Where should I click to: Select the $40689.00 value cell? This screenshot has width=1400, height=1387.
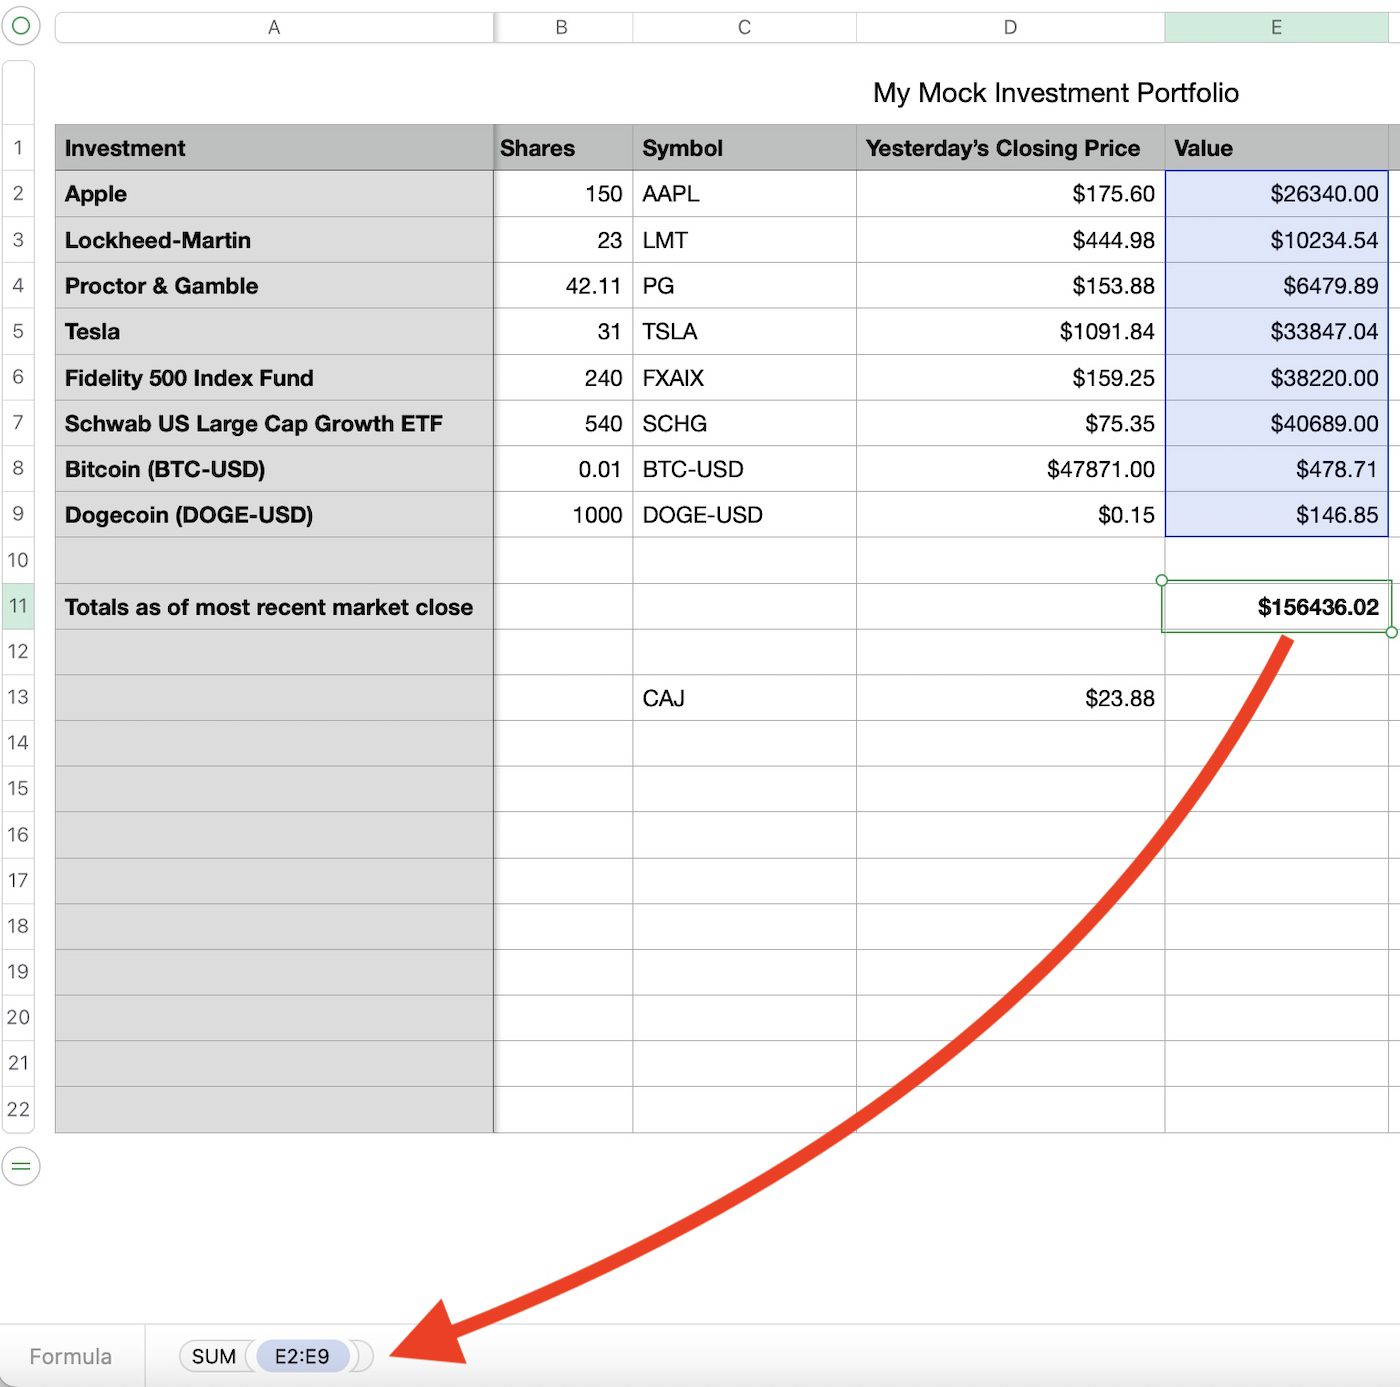pos(1277,423)
